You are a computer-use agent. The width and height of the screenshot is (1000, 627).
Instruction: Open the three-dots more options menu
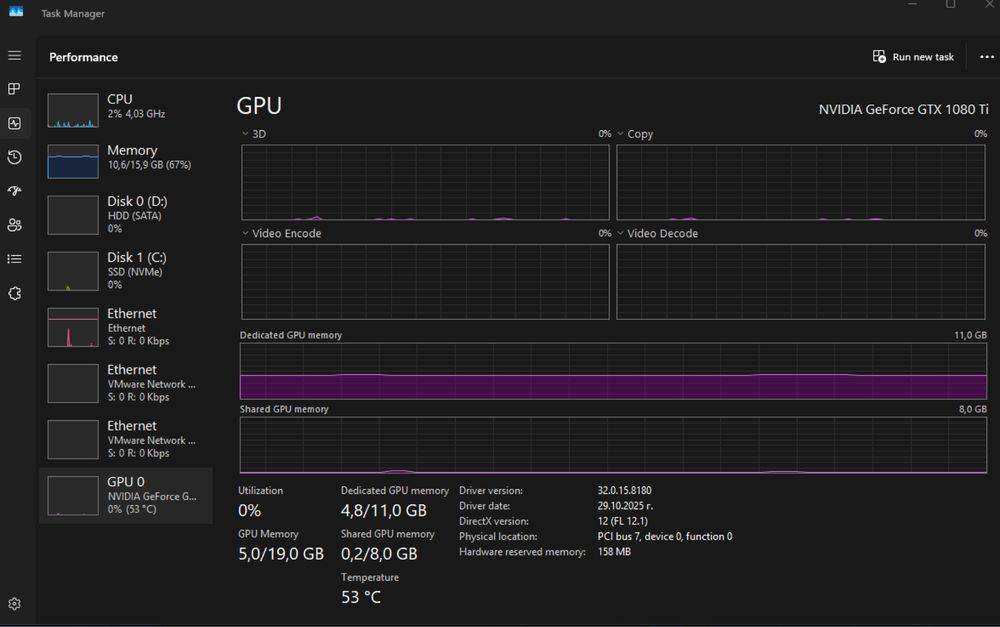(x=987, y=57)
